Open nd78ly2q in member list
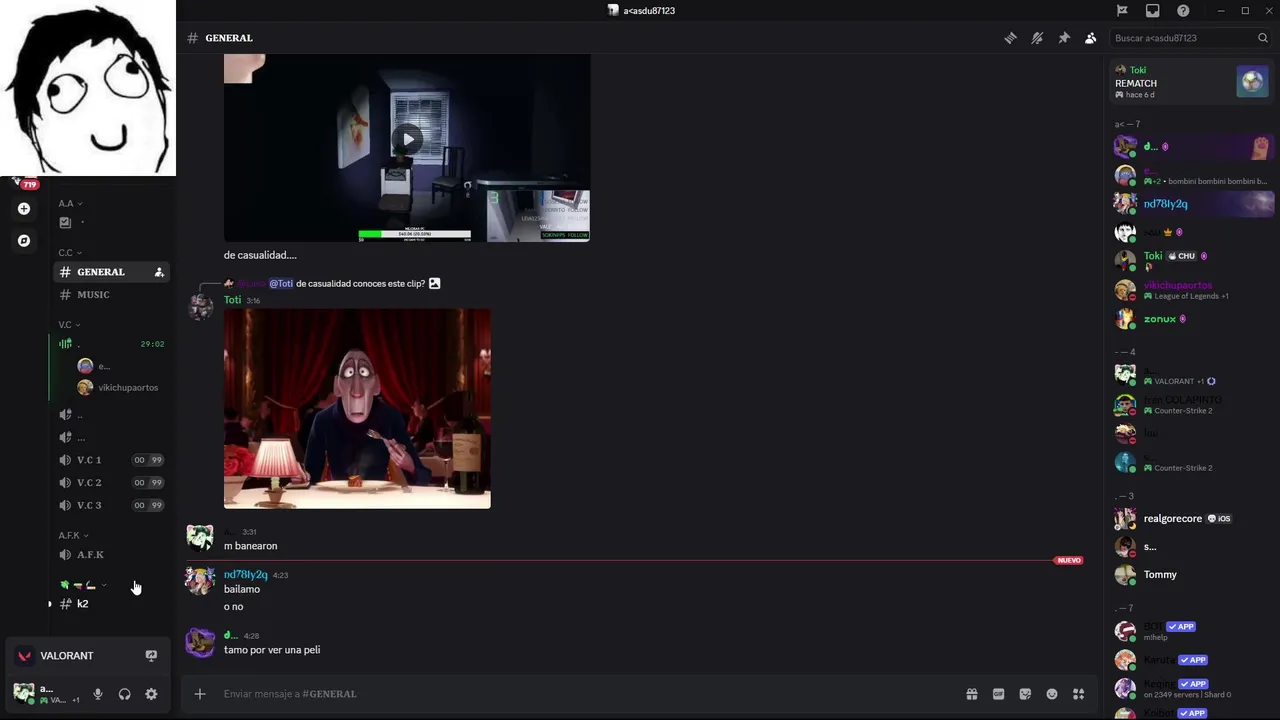 pyautogui.click(x=1192, y=204)
